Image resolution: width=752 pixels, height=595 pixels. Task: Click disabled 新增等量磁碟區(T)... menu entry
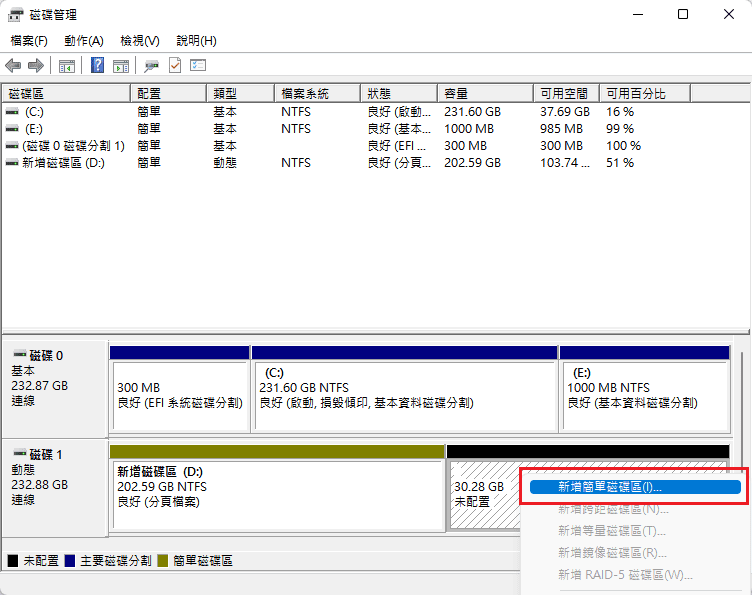(611, 531)
